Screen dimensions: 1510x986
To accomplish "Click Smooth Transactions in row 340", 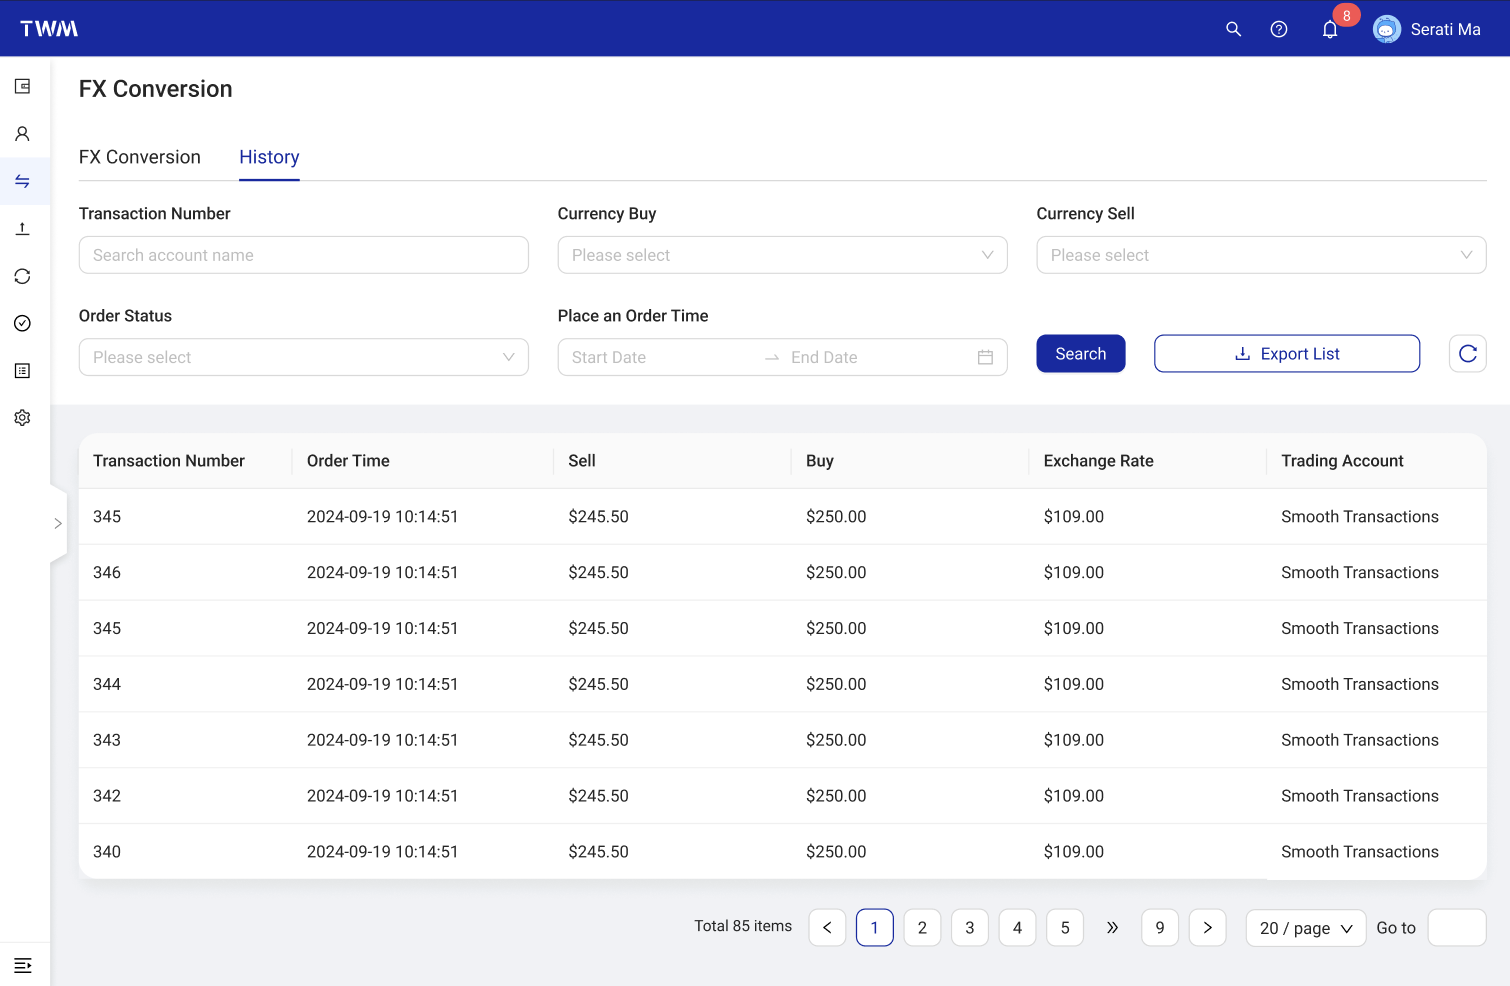I will [1360, 852].
